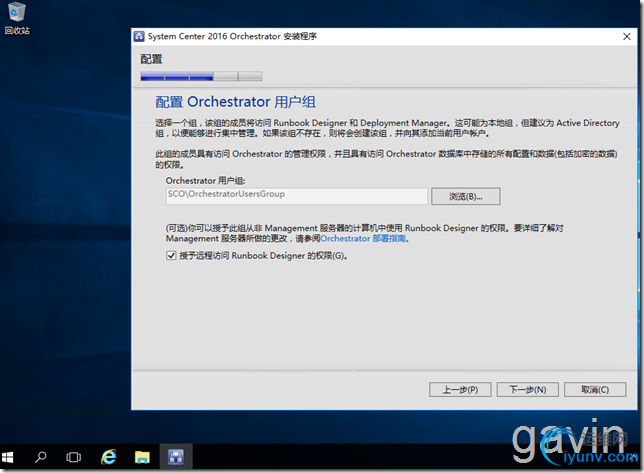Open File Explorer from the taskbar
644x473 pixels.
[x=142, y=457]
